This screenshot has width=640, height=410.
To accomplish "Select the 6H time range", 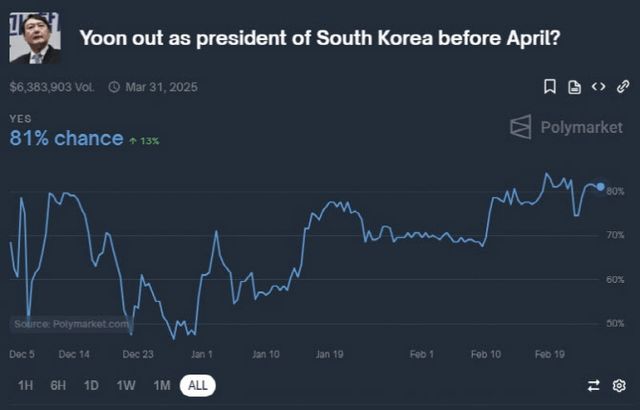I will tap(58, 385).
